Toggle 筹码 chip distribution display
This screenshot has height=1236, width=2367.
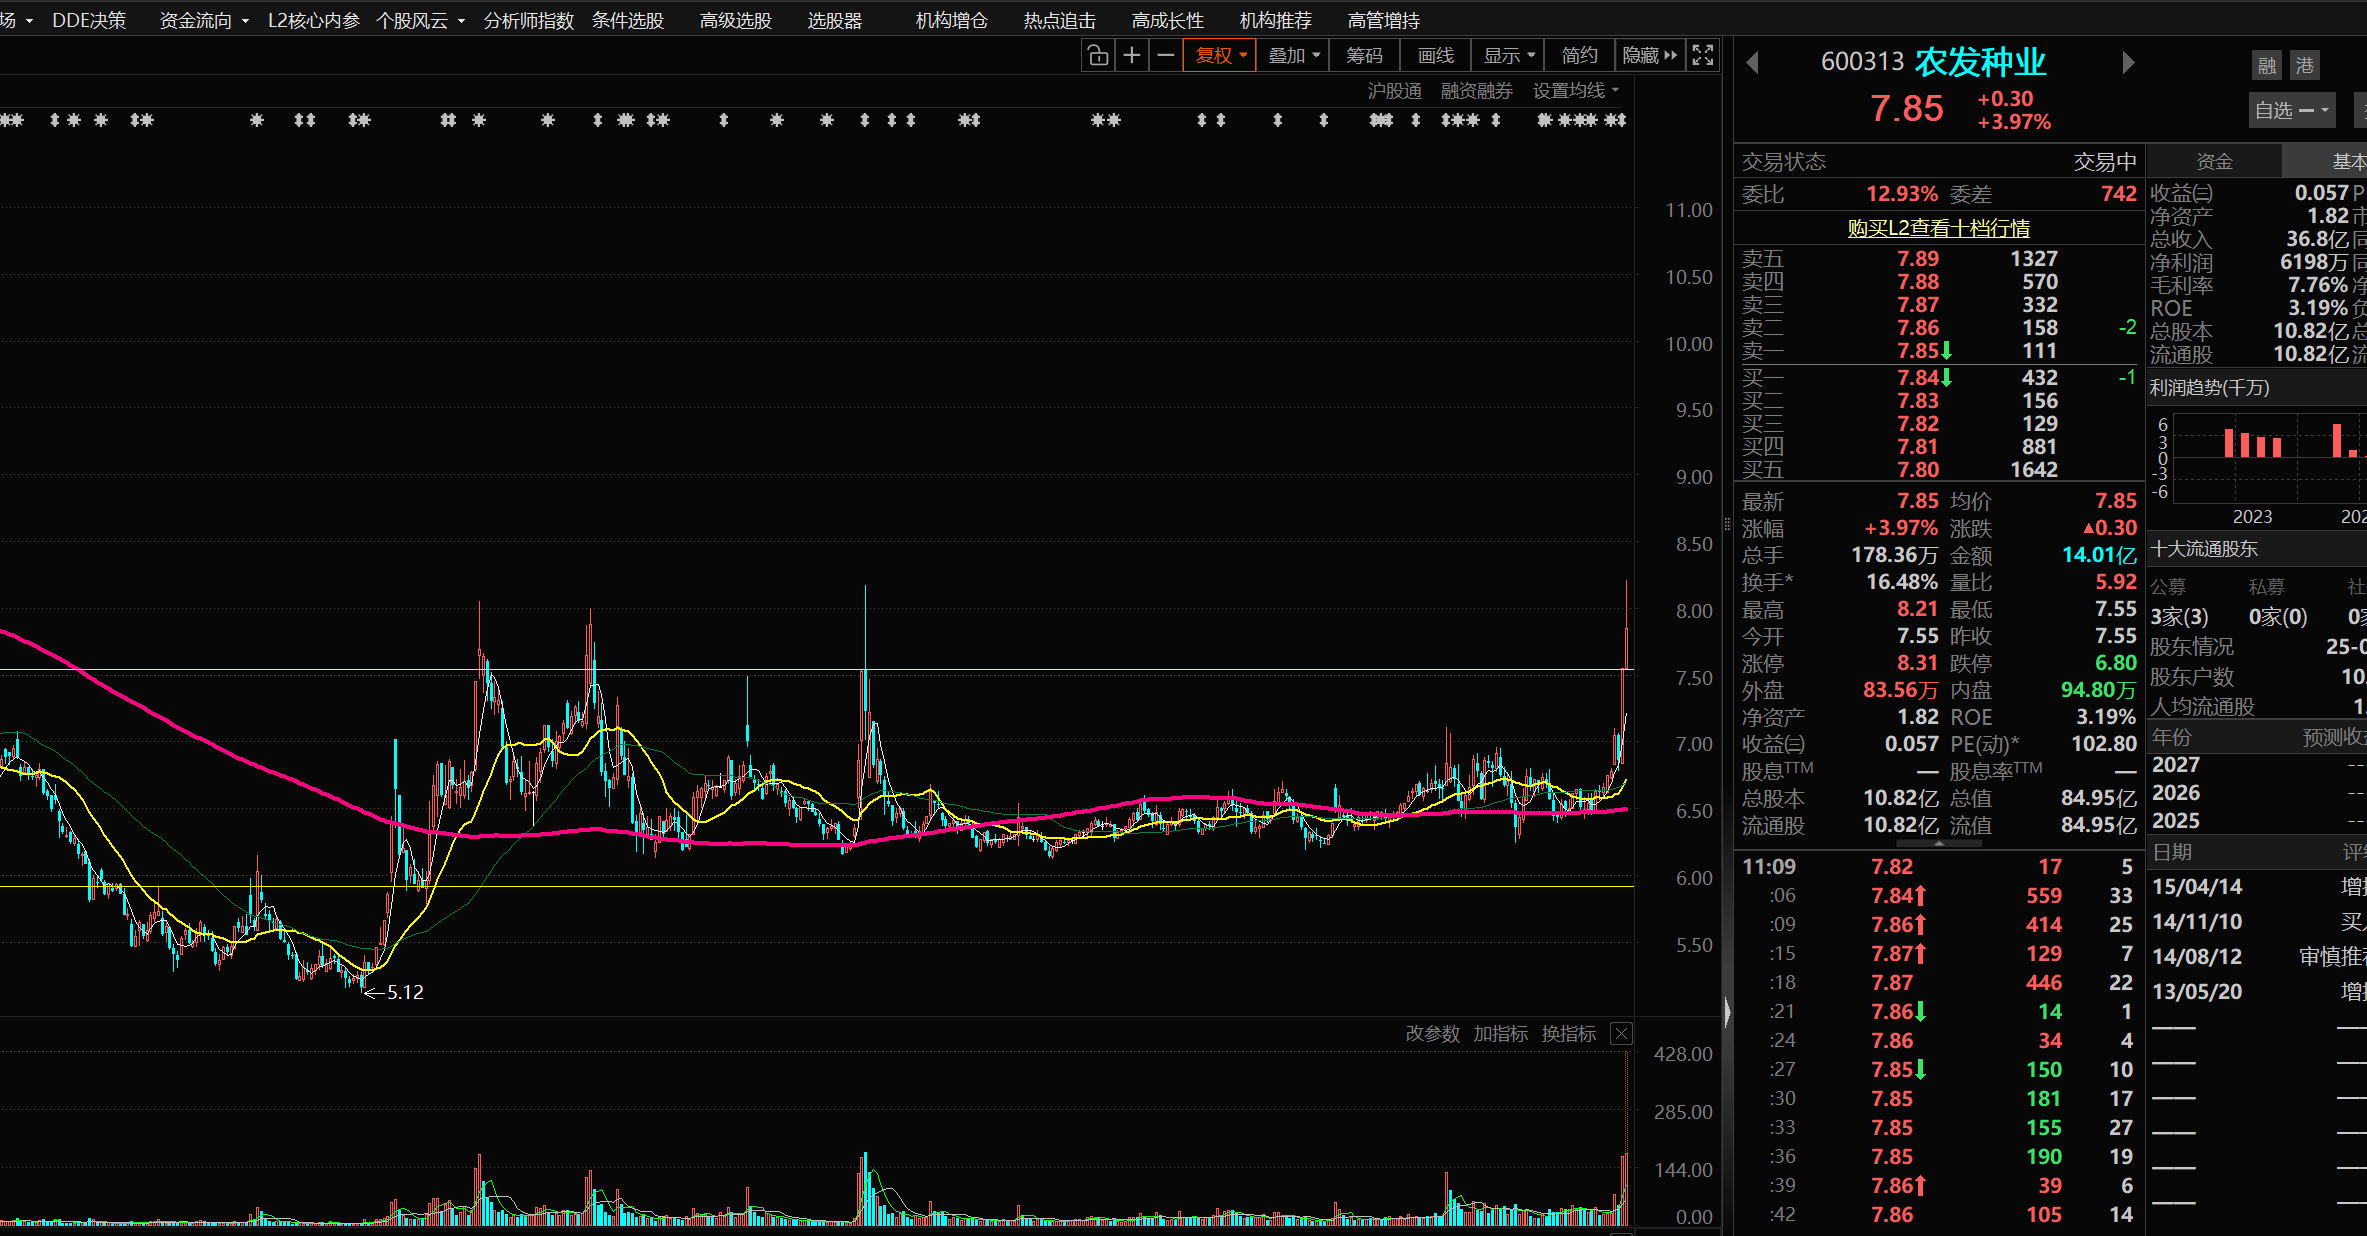click(1364, 56)
